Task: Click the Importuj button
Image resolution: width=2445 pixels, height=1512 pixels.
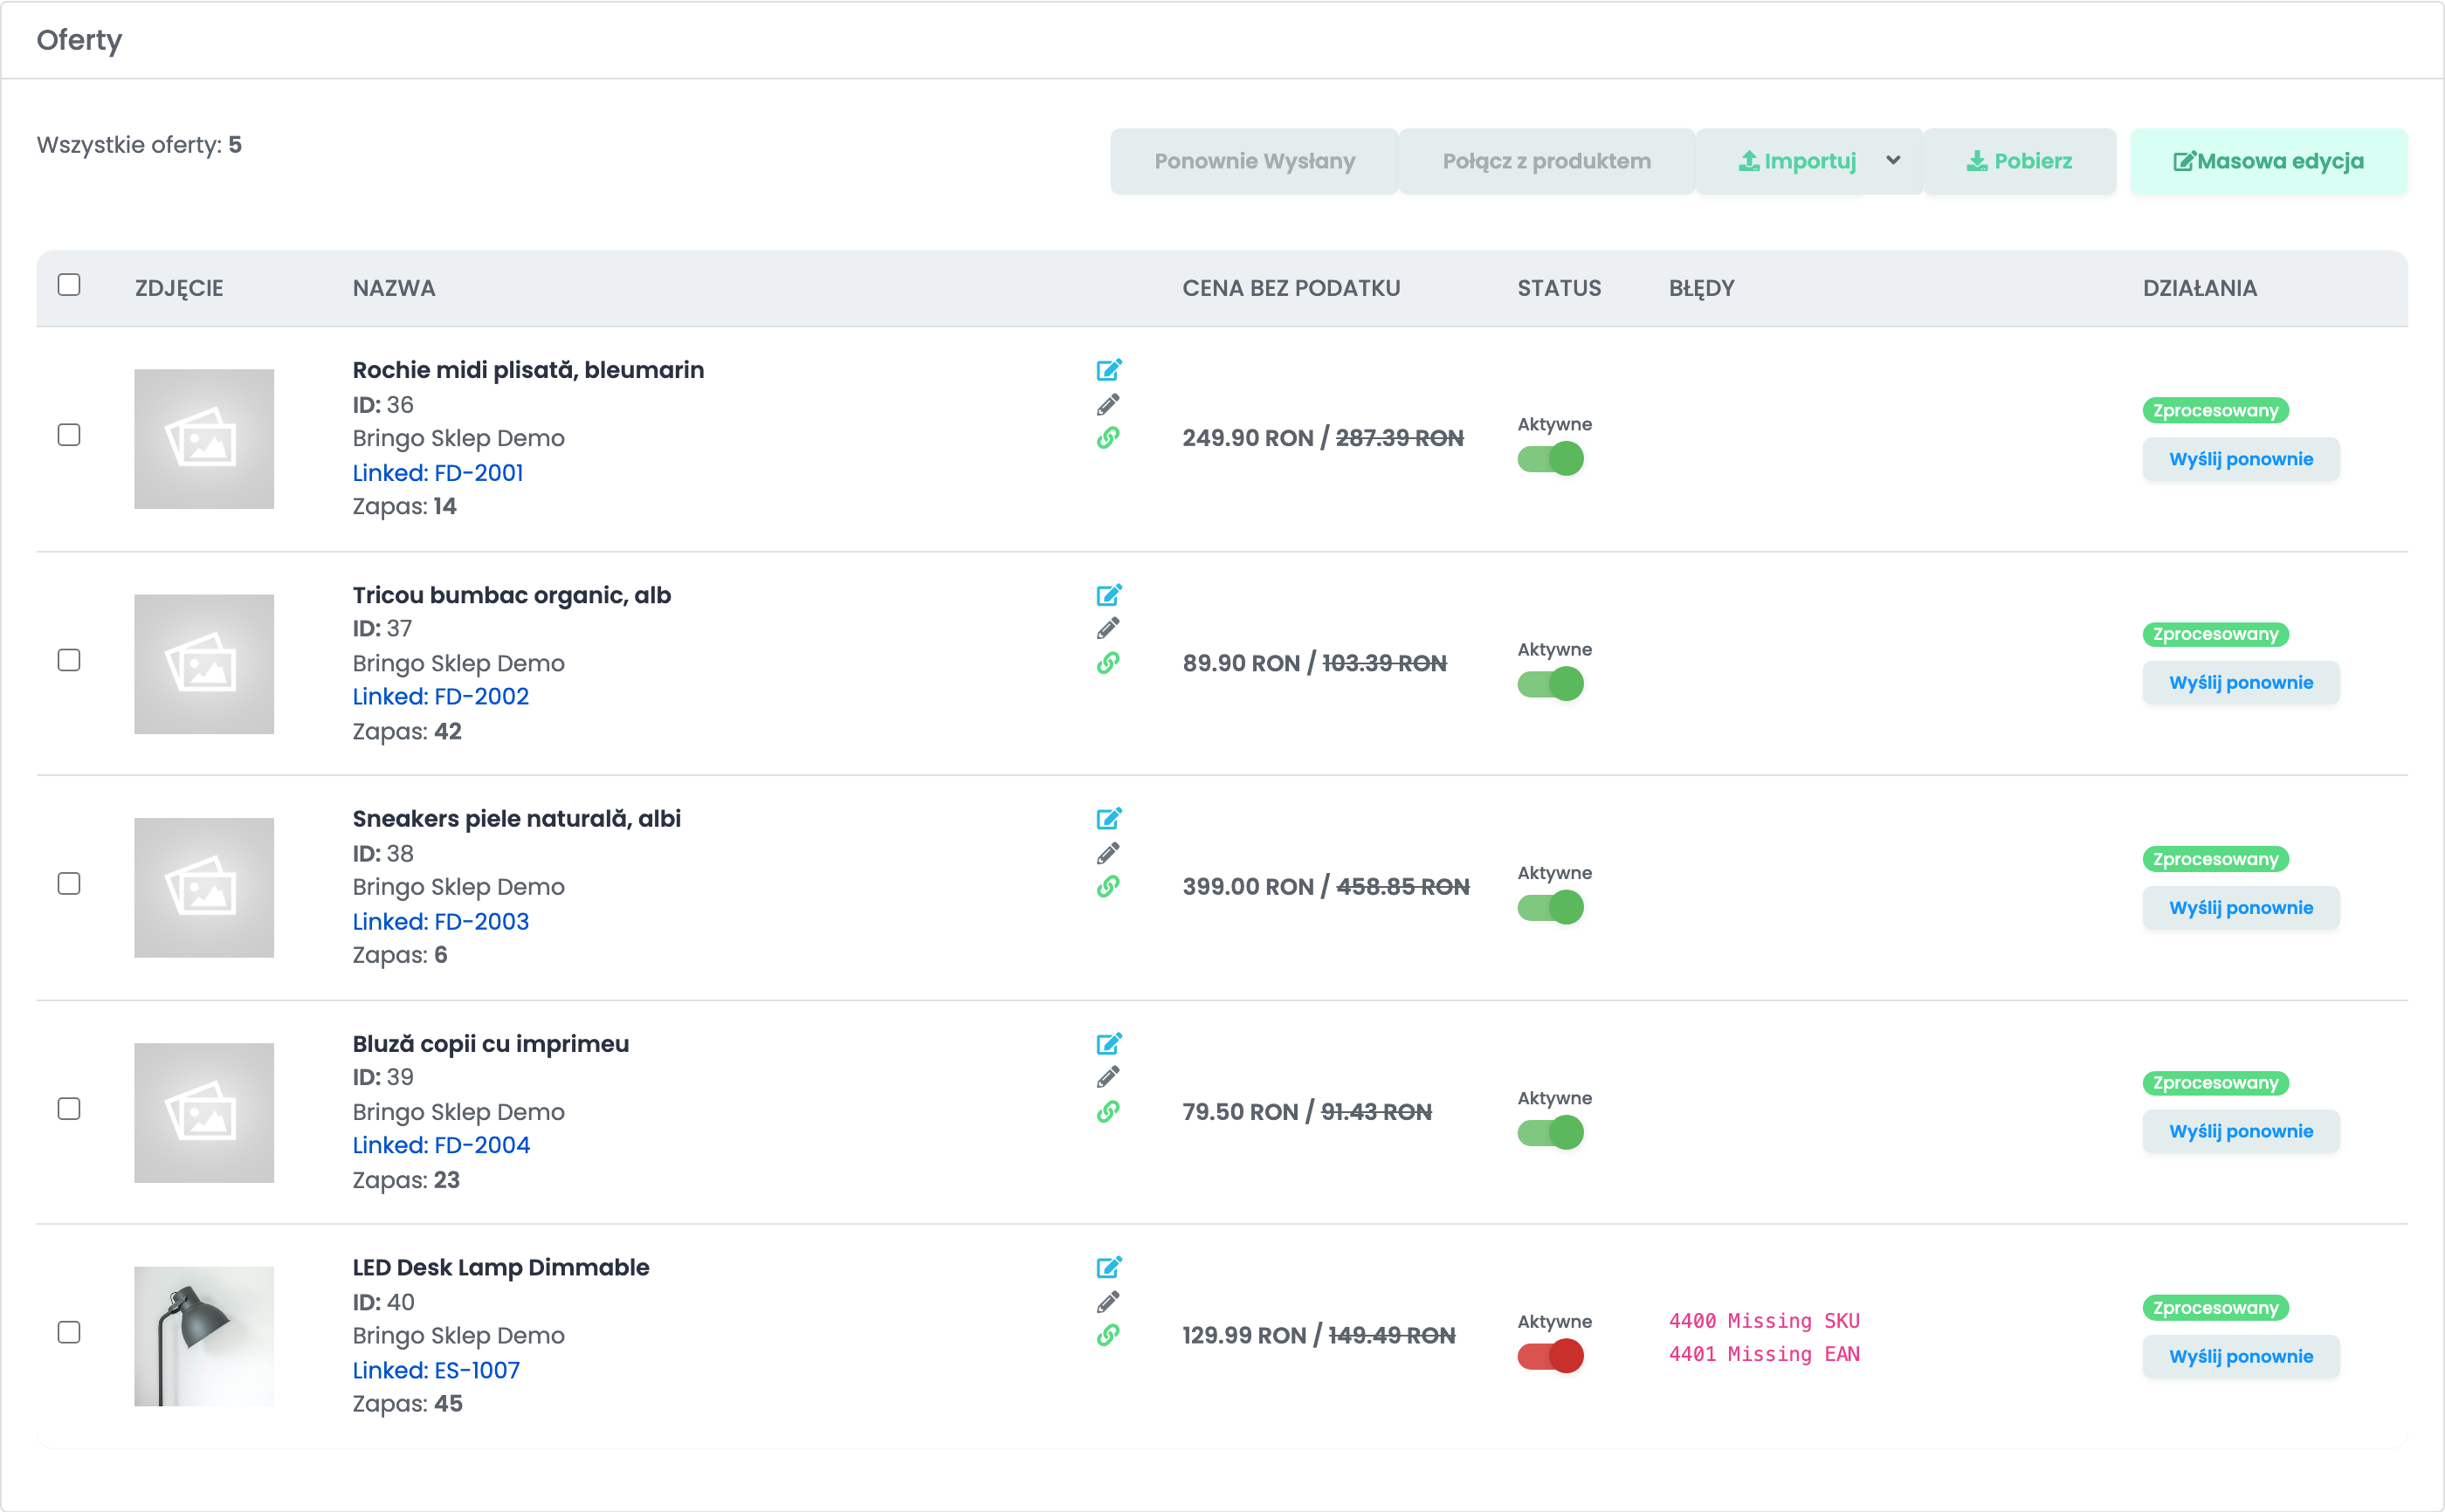Action: point(1797,161)
